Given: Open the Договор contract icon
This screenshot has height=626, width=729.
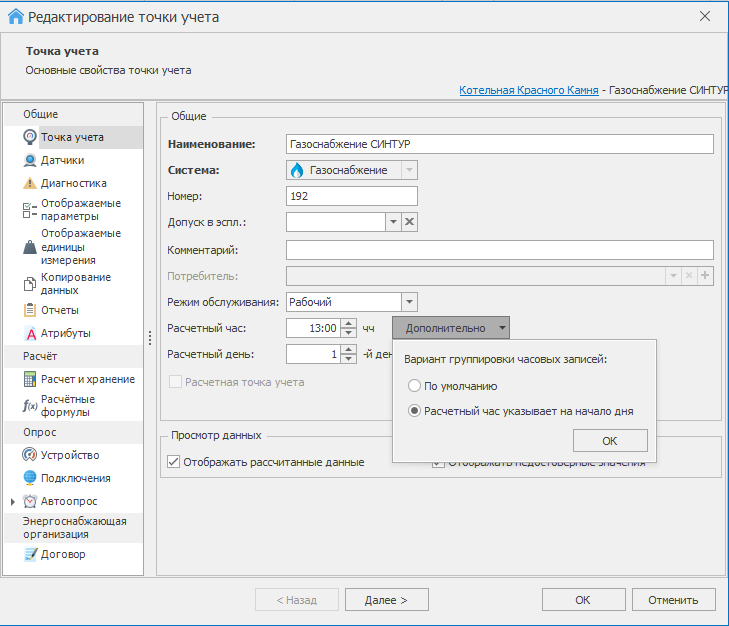Looking at the screenshot, I should pyautogui.click(x=30, y=554).
